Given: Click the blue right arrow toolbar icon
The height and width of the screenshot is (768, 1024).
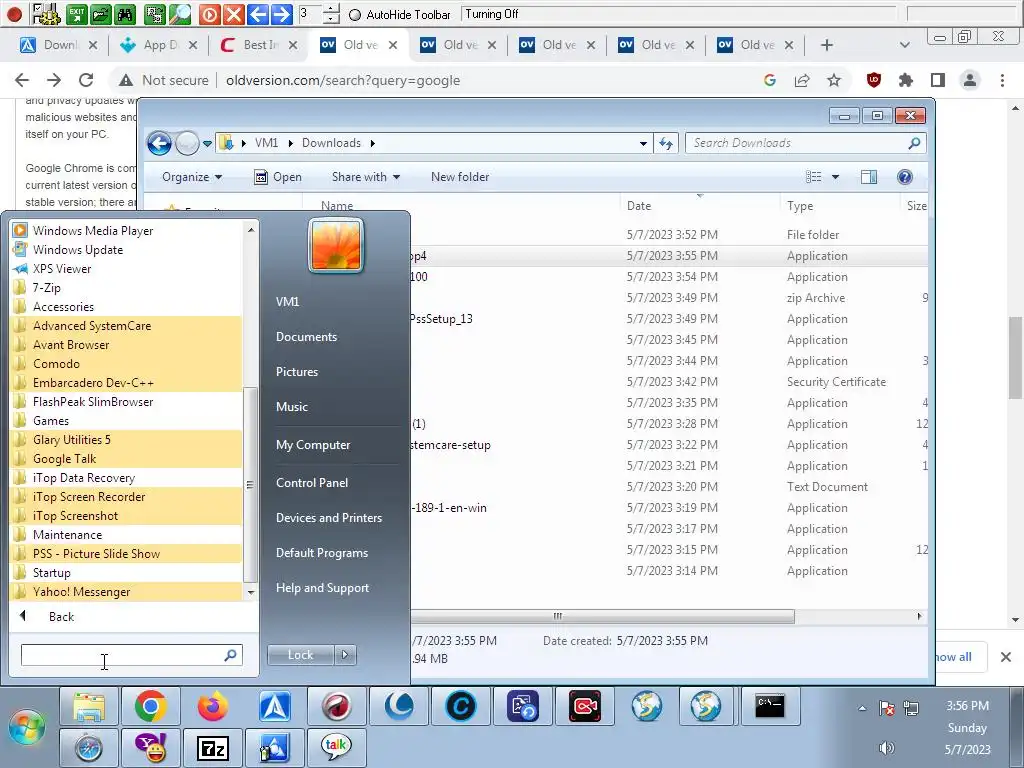Looking at the screenshot, I should pos(281,14).
